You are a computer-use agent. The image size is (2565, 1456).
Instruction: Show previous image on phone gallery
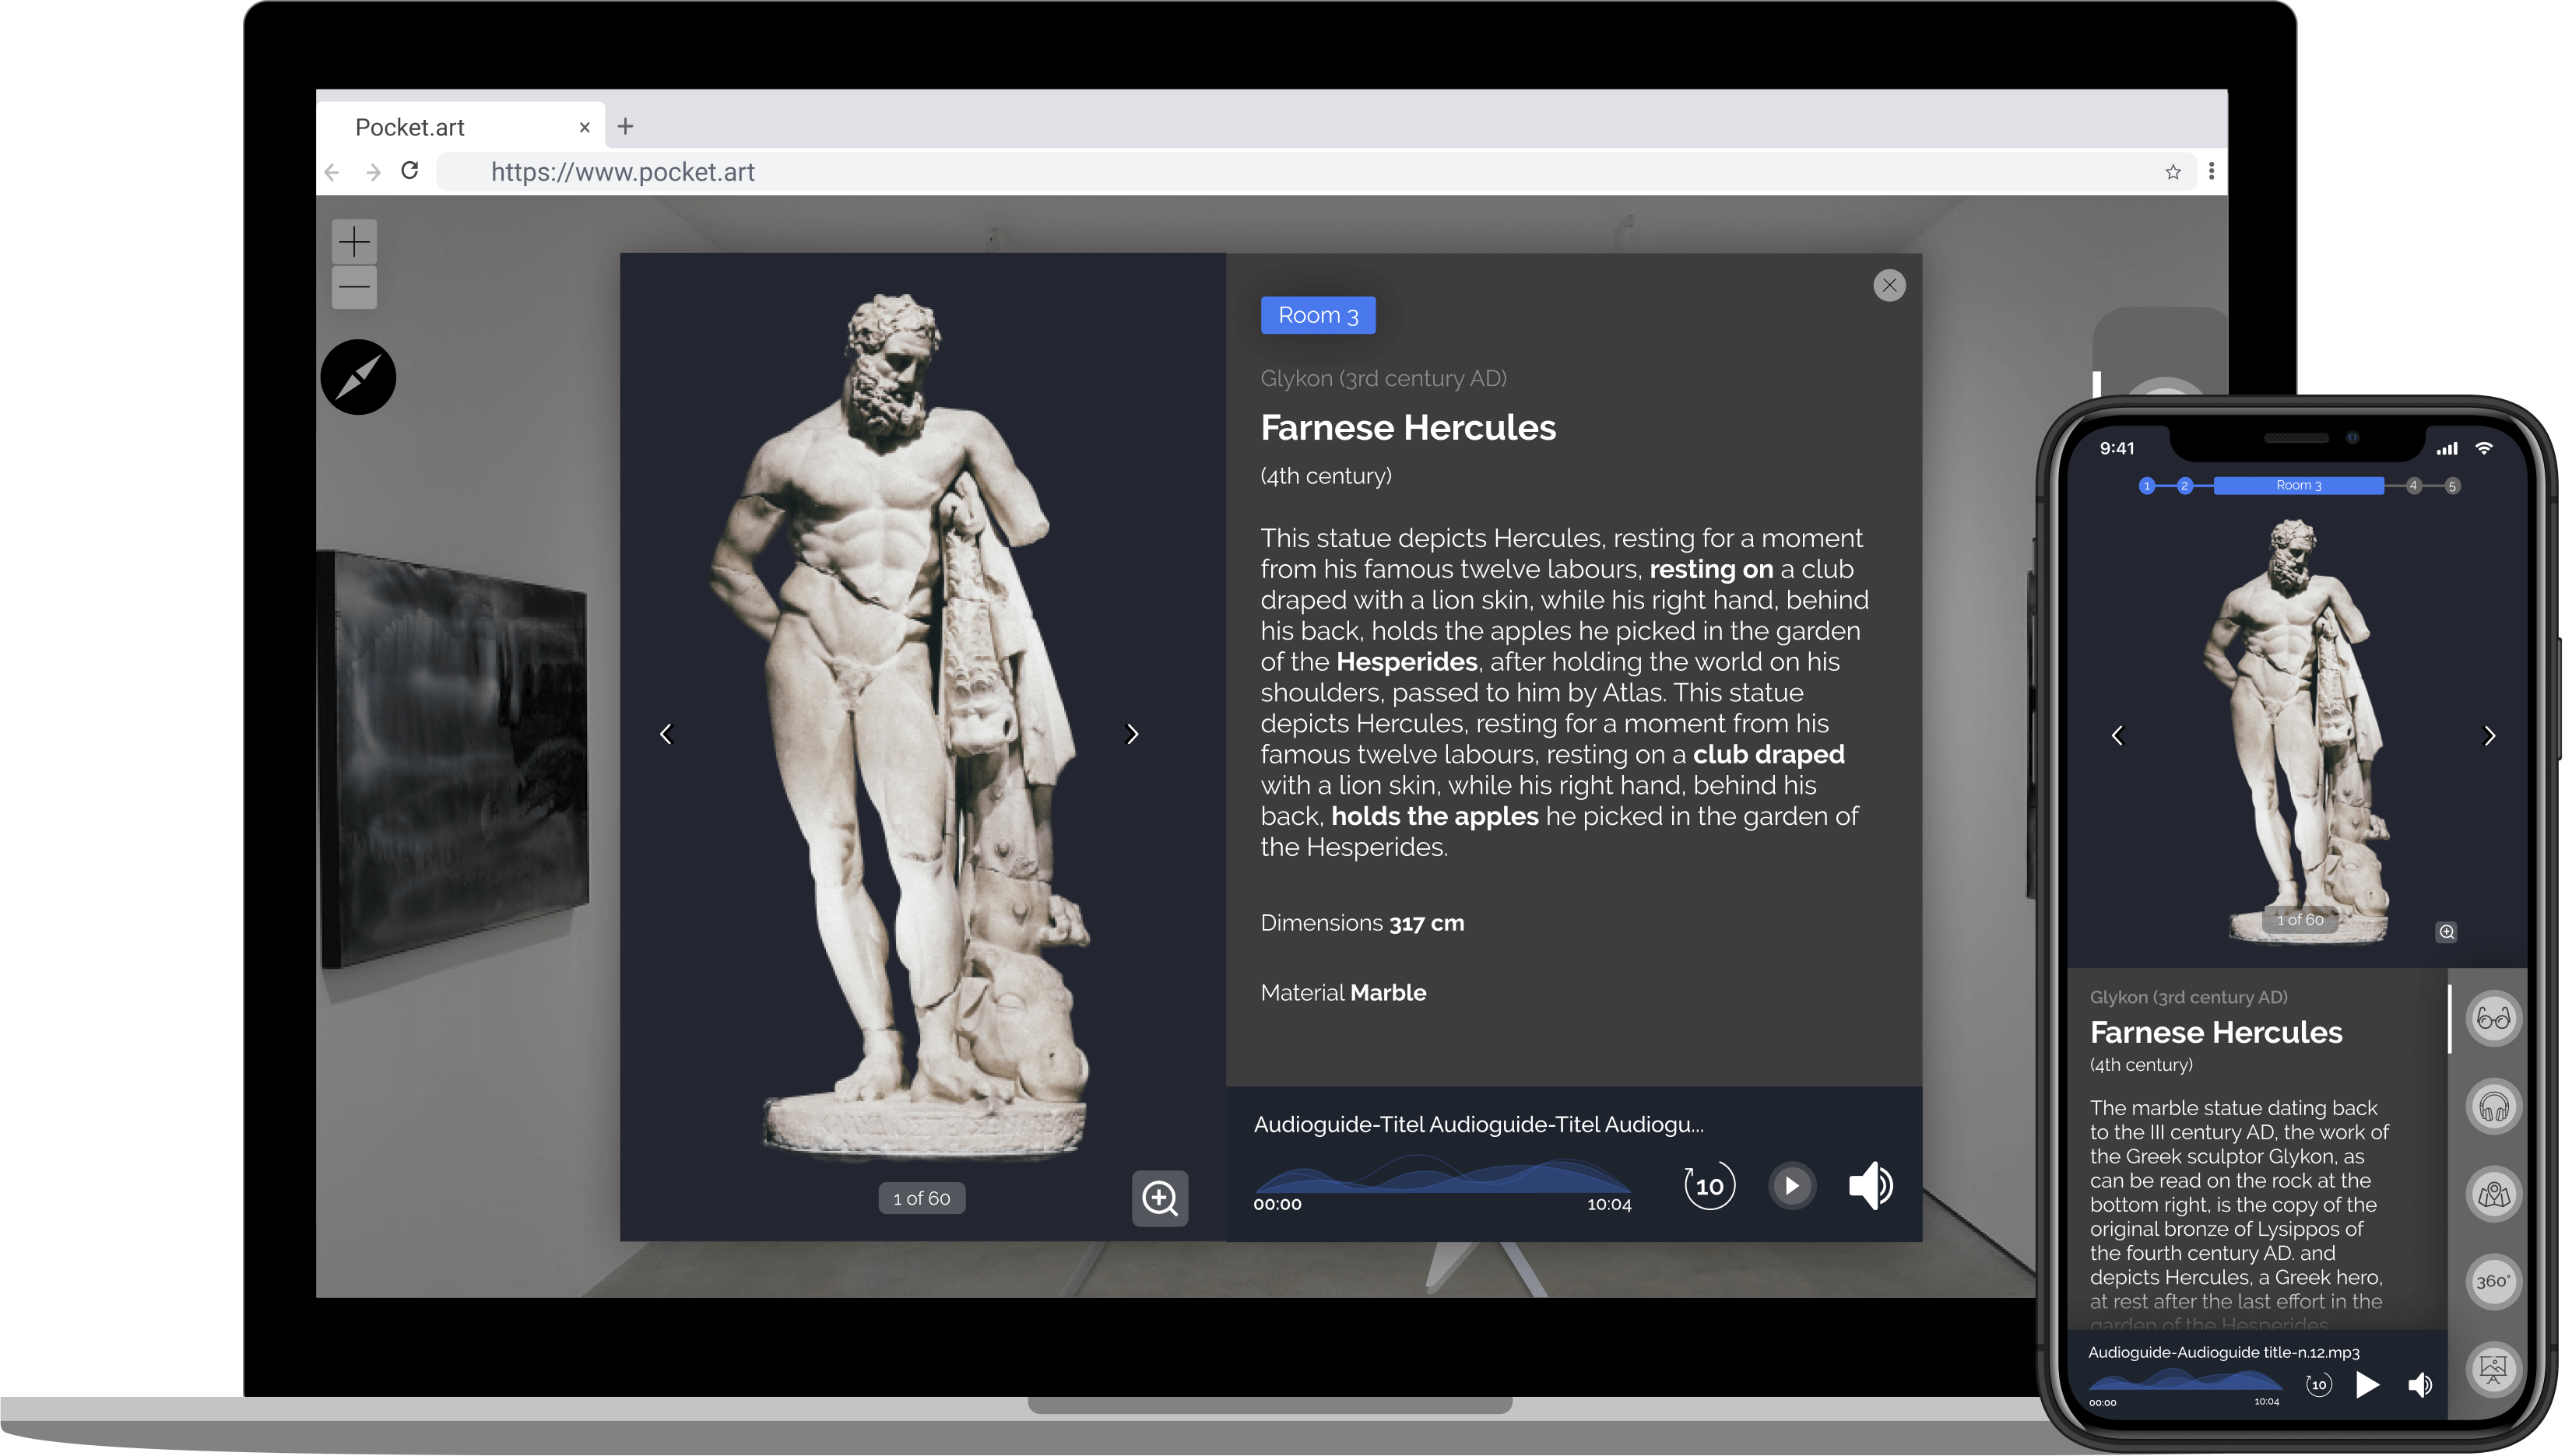[2117, 736]
